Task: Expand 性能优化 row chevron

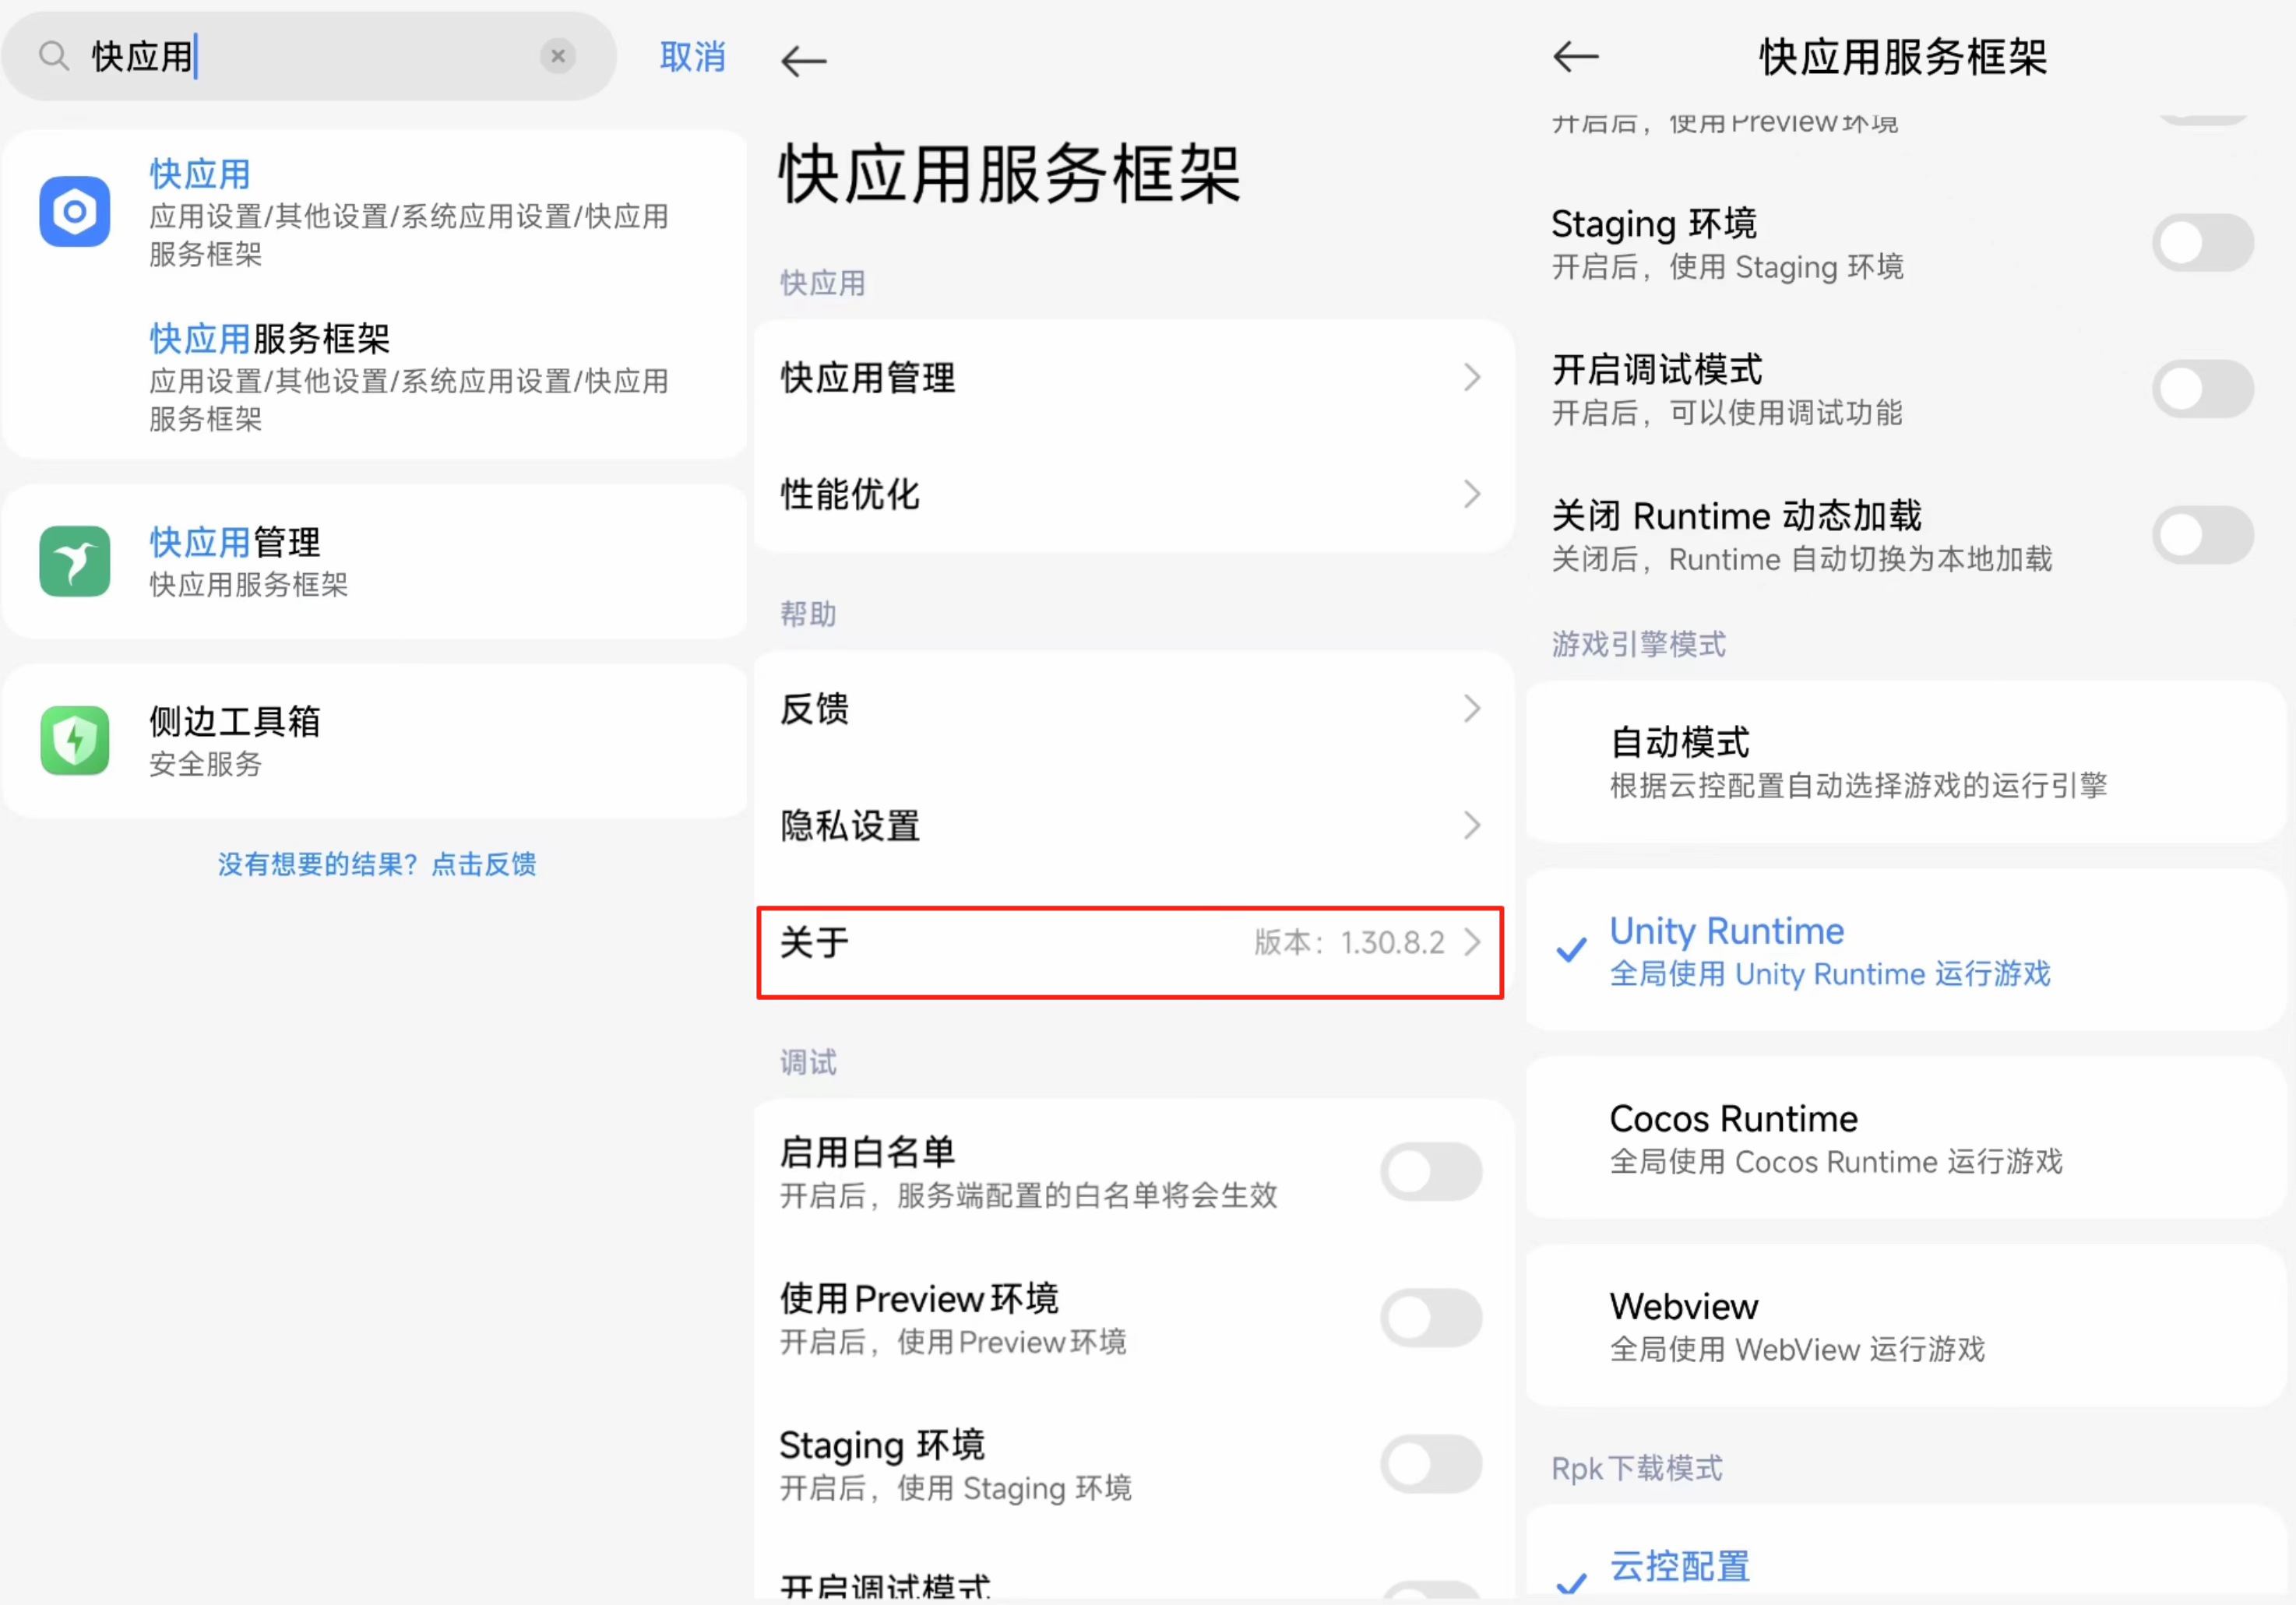Action: 1471,494
